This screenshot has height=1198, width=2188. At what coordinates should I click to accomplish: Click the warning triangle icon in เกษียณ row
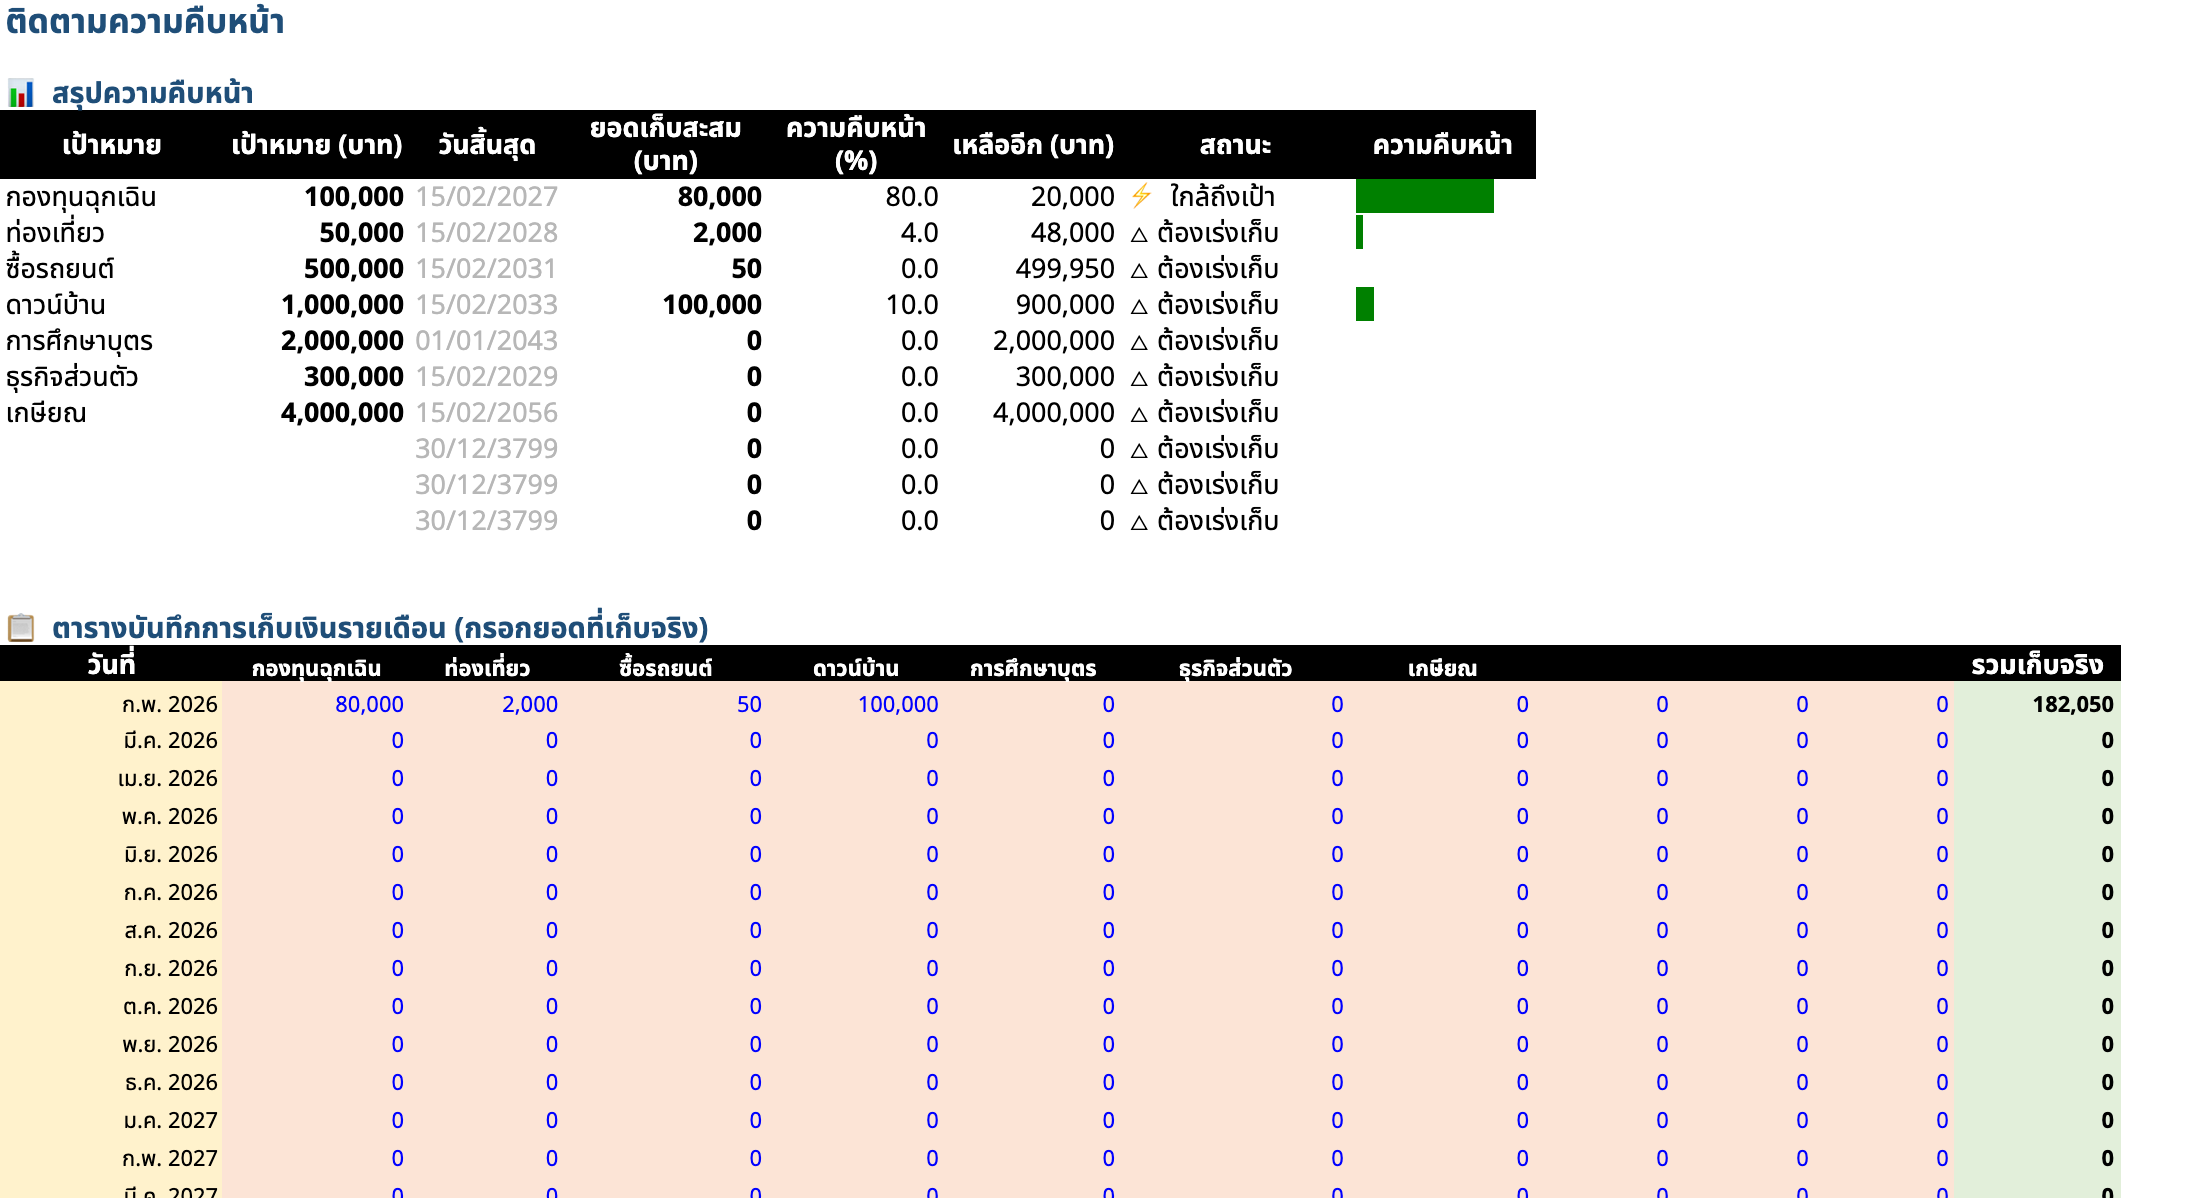[1139, 415]
